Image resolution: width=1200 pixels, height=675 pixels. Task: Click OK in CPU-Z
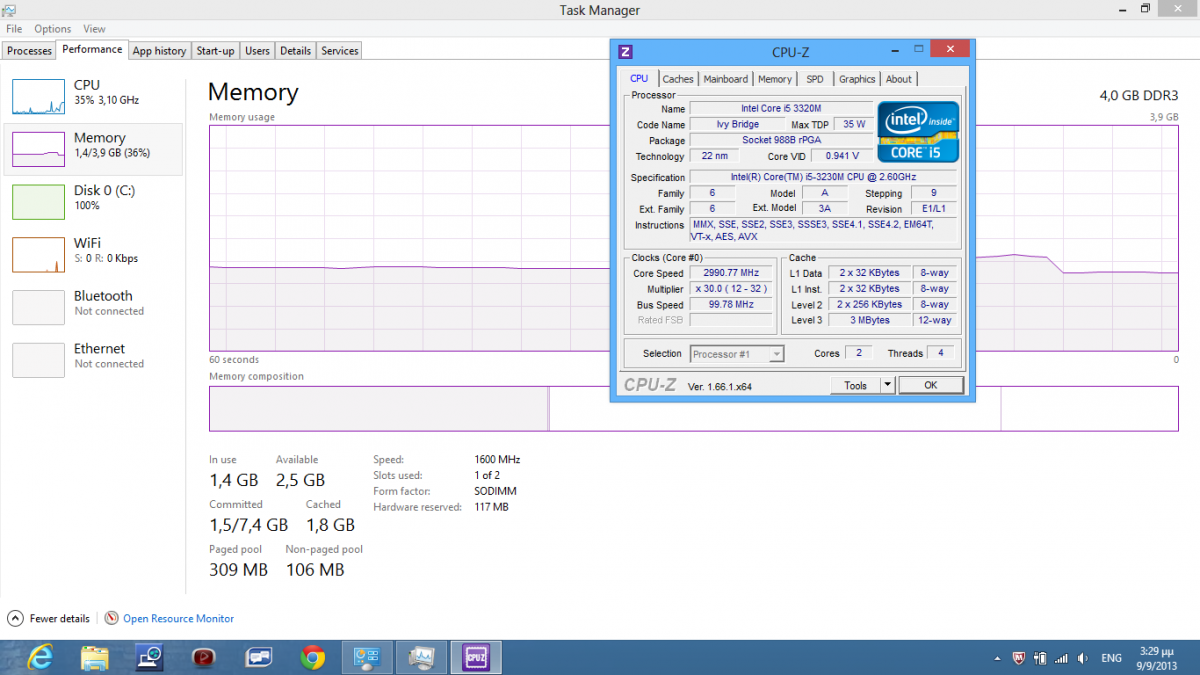tap(930, 385)
